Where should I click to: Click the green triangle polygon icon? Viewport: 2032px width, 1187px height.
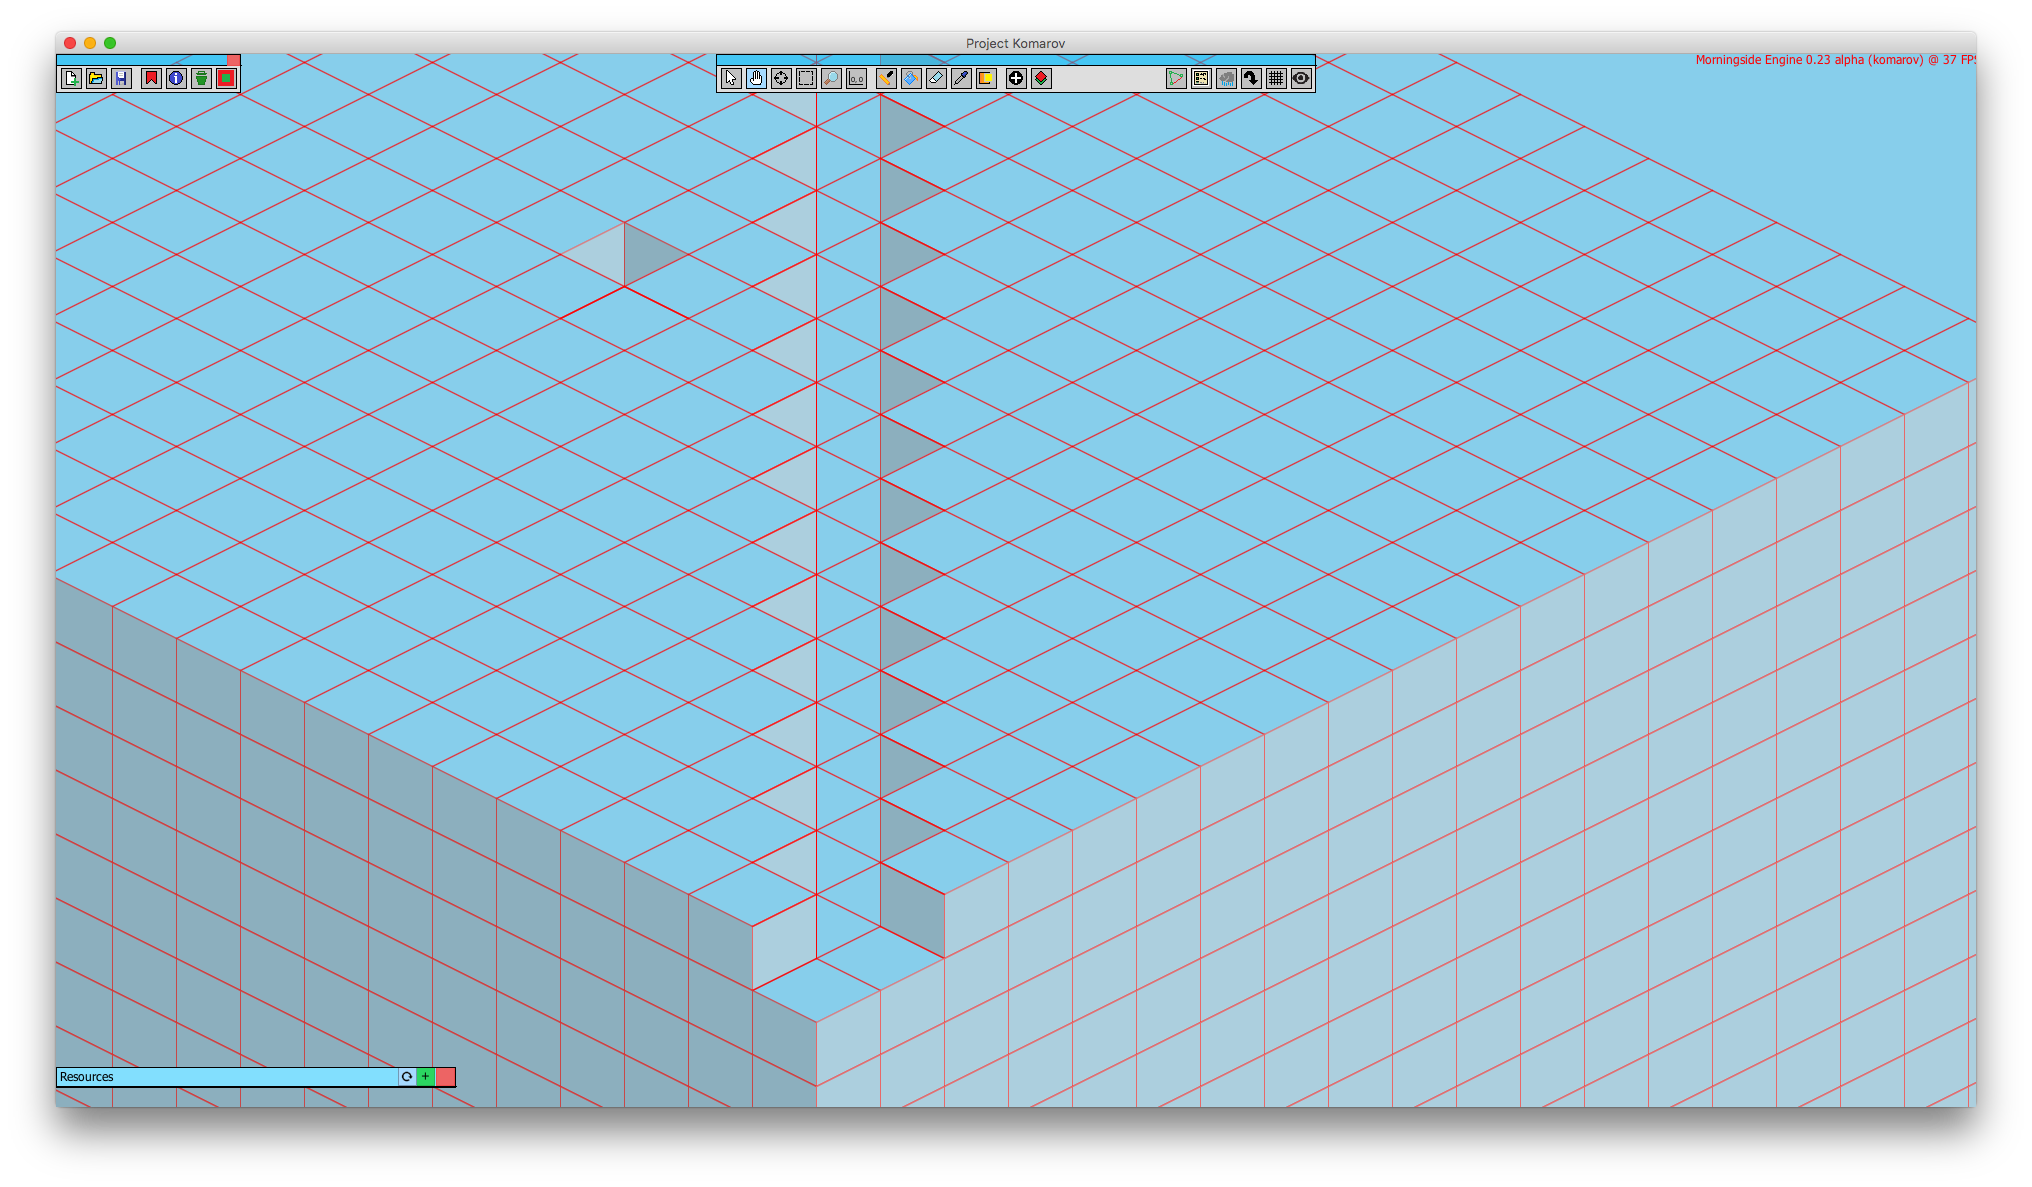pos(1176,79)
